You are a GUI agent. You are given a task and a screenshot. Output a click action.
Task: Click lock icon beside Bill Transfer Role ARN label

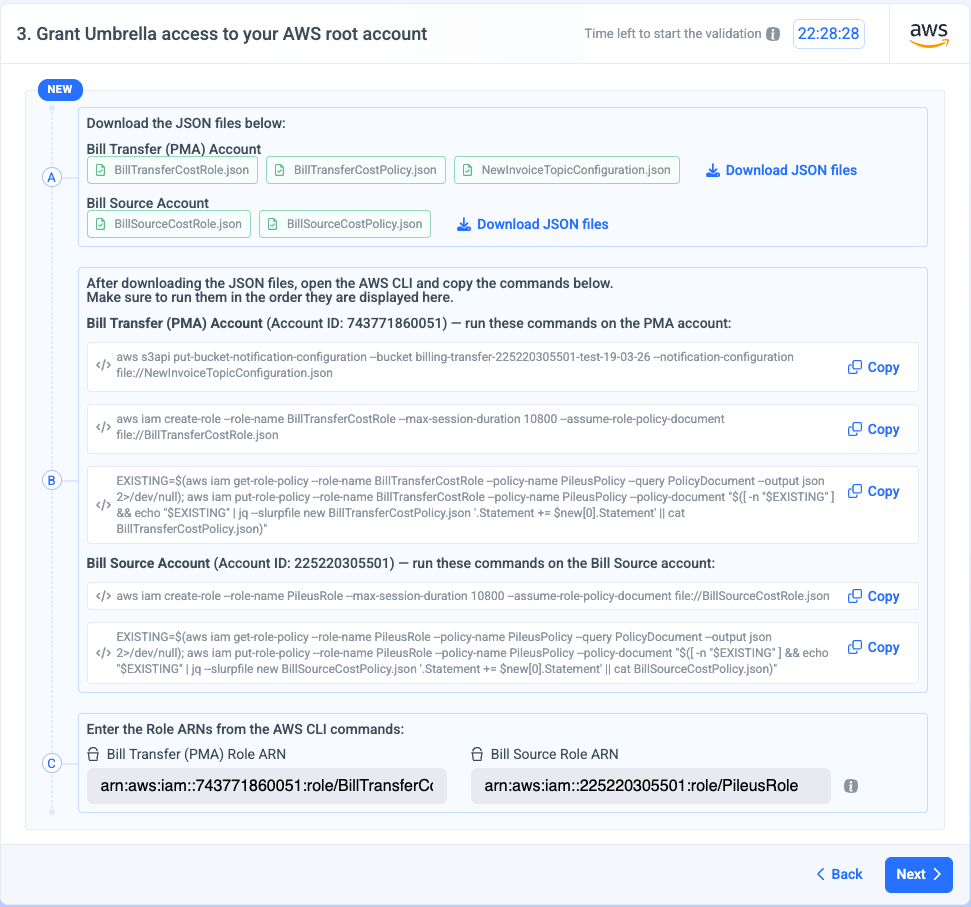[93, 754]
